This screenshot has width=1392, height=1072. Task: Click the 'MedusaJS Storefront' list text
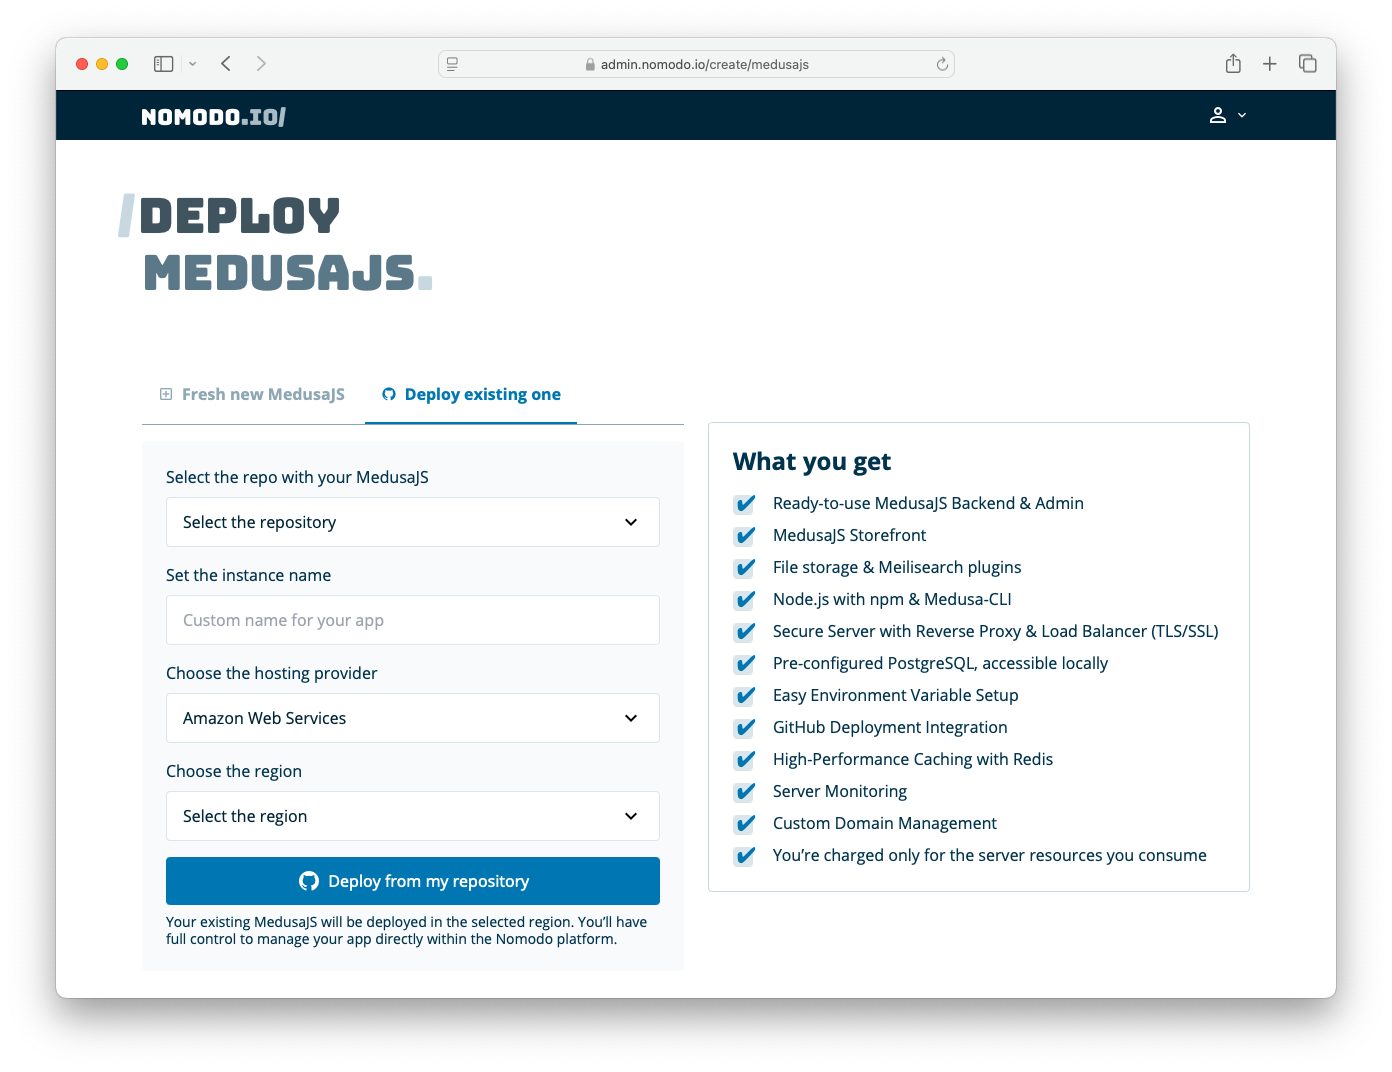tap(849, 535)
